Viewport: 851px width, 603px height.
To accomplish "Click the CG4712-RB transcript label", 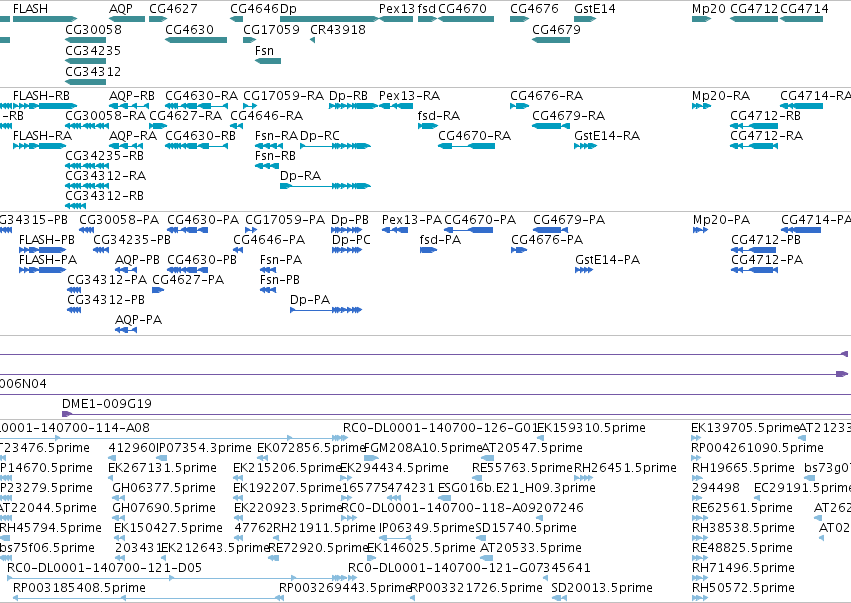I will click(765, 116).
